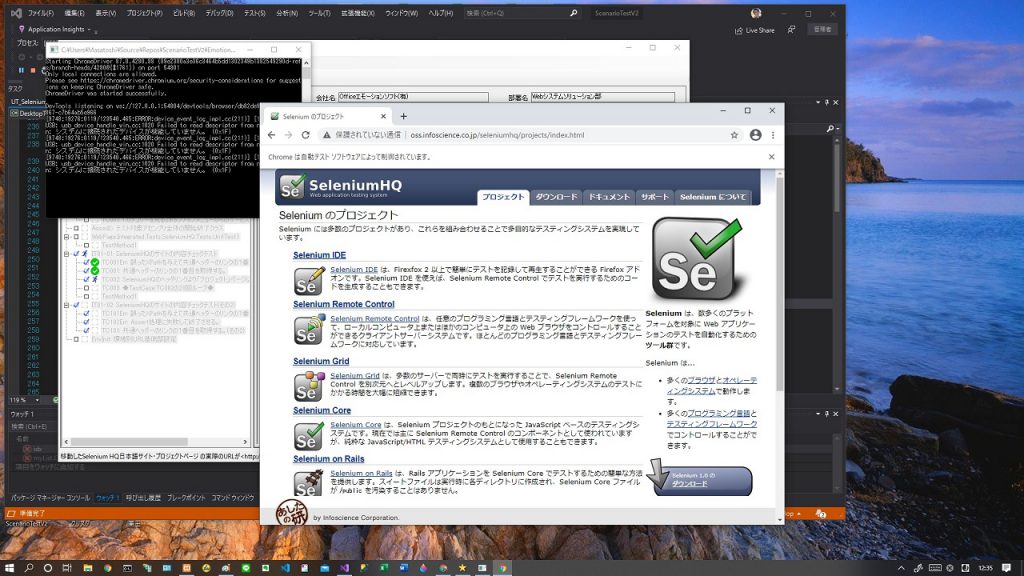Follow the Selenium Core heading link
1024x576 pixels.
[322, 410]
